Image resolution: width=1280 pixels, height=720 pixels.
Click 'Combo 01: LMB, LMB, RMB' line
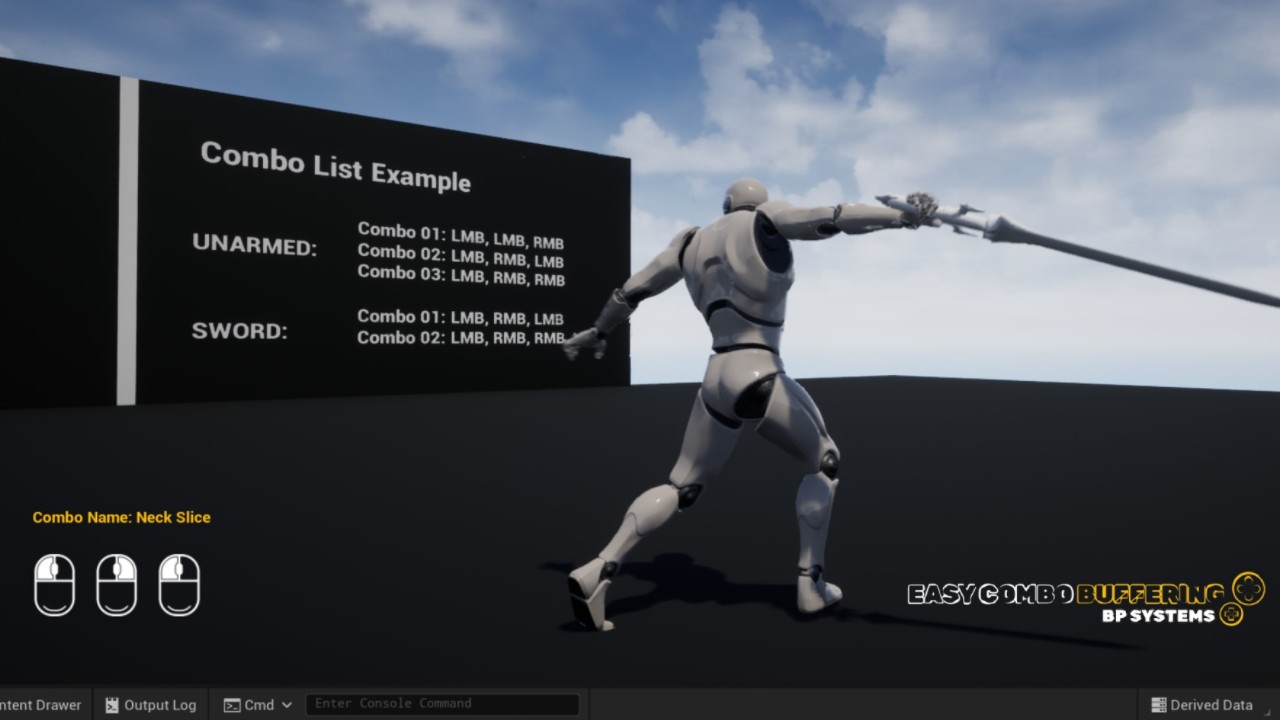click(x=461, y=235)
